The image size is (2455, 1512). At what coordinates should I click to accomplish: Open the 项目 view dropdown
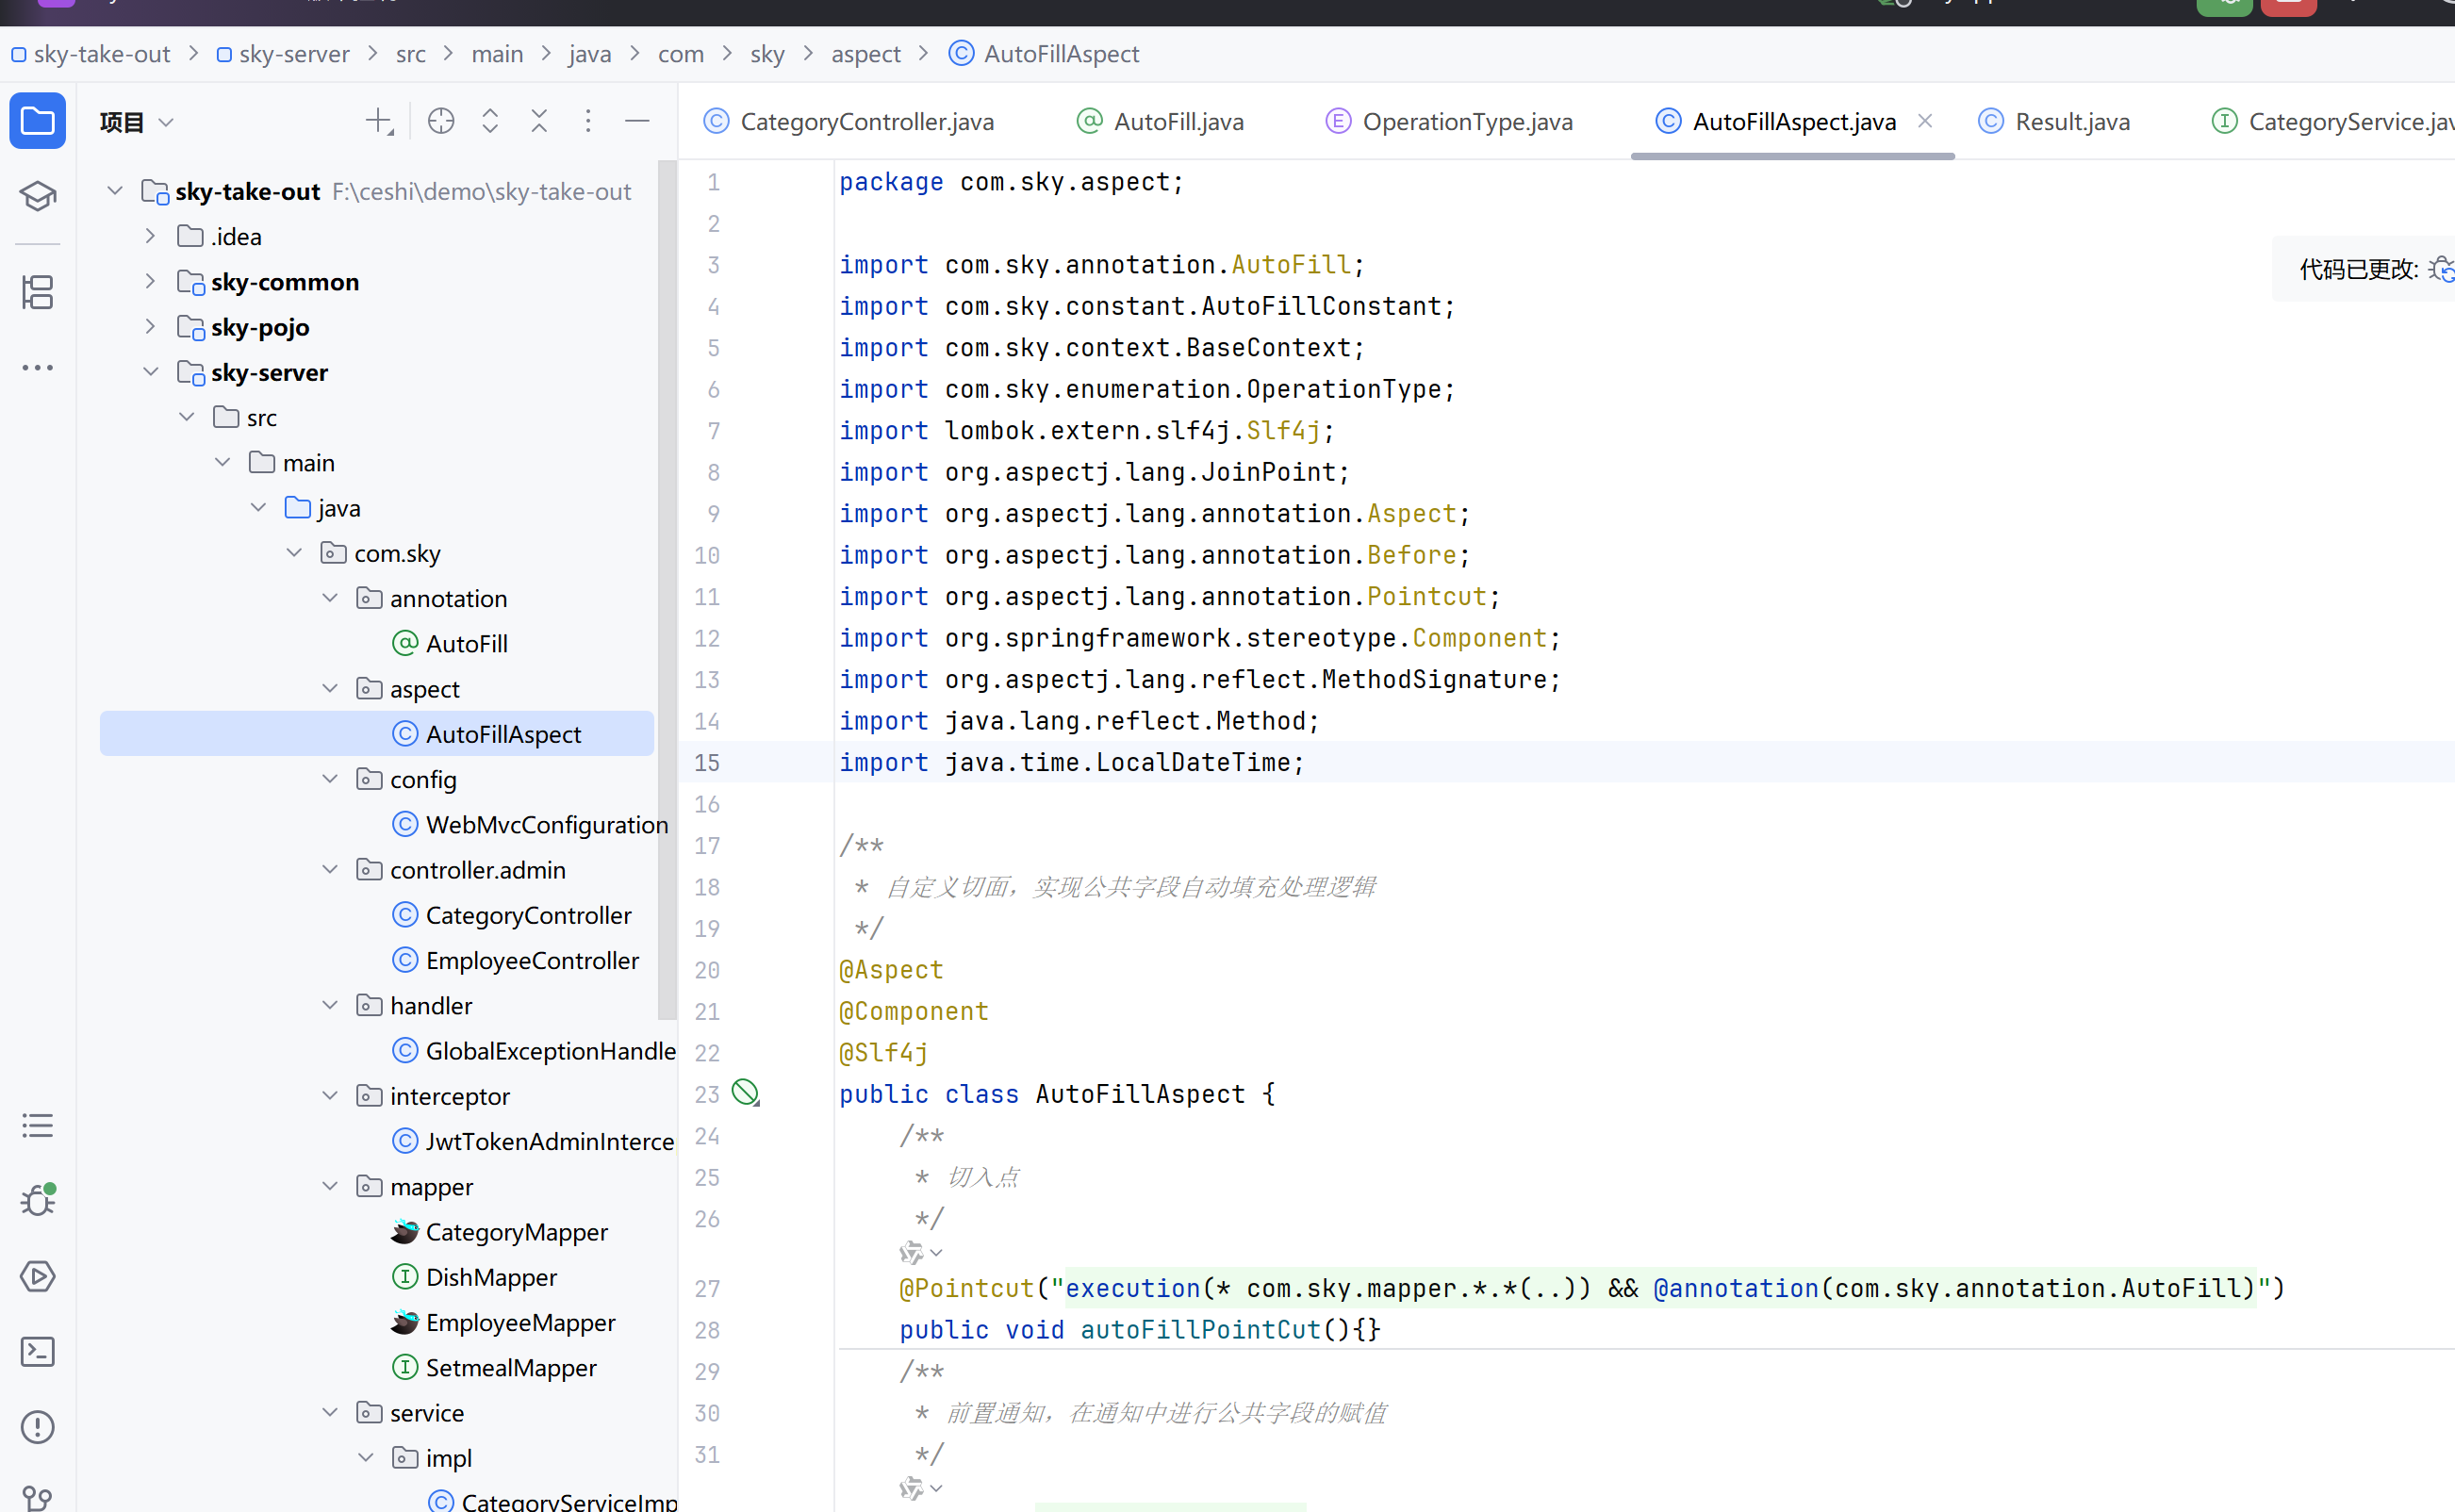[137, 122]
